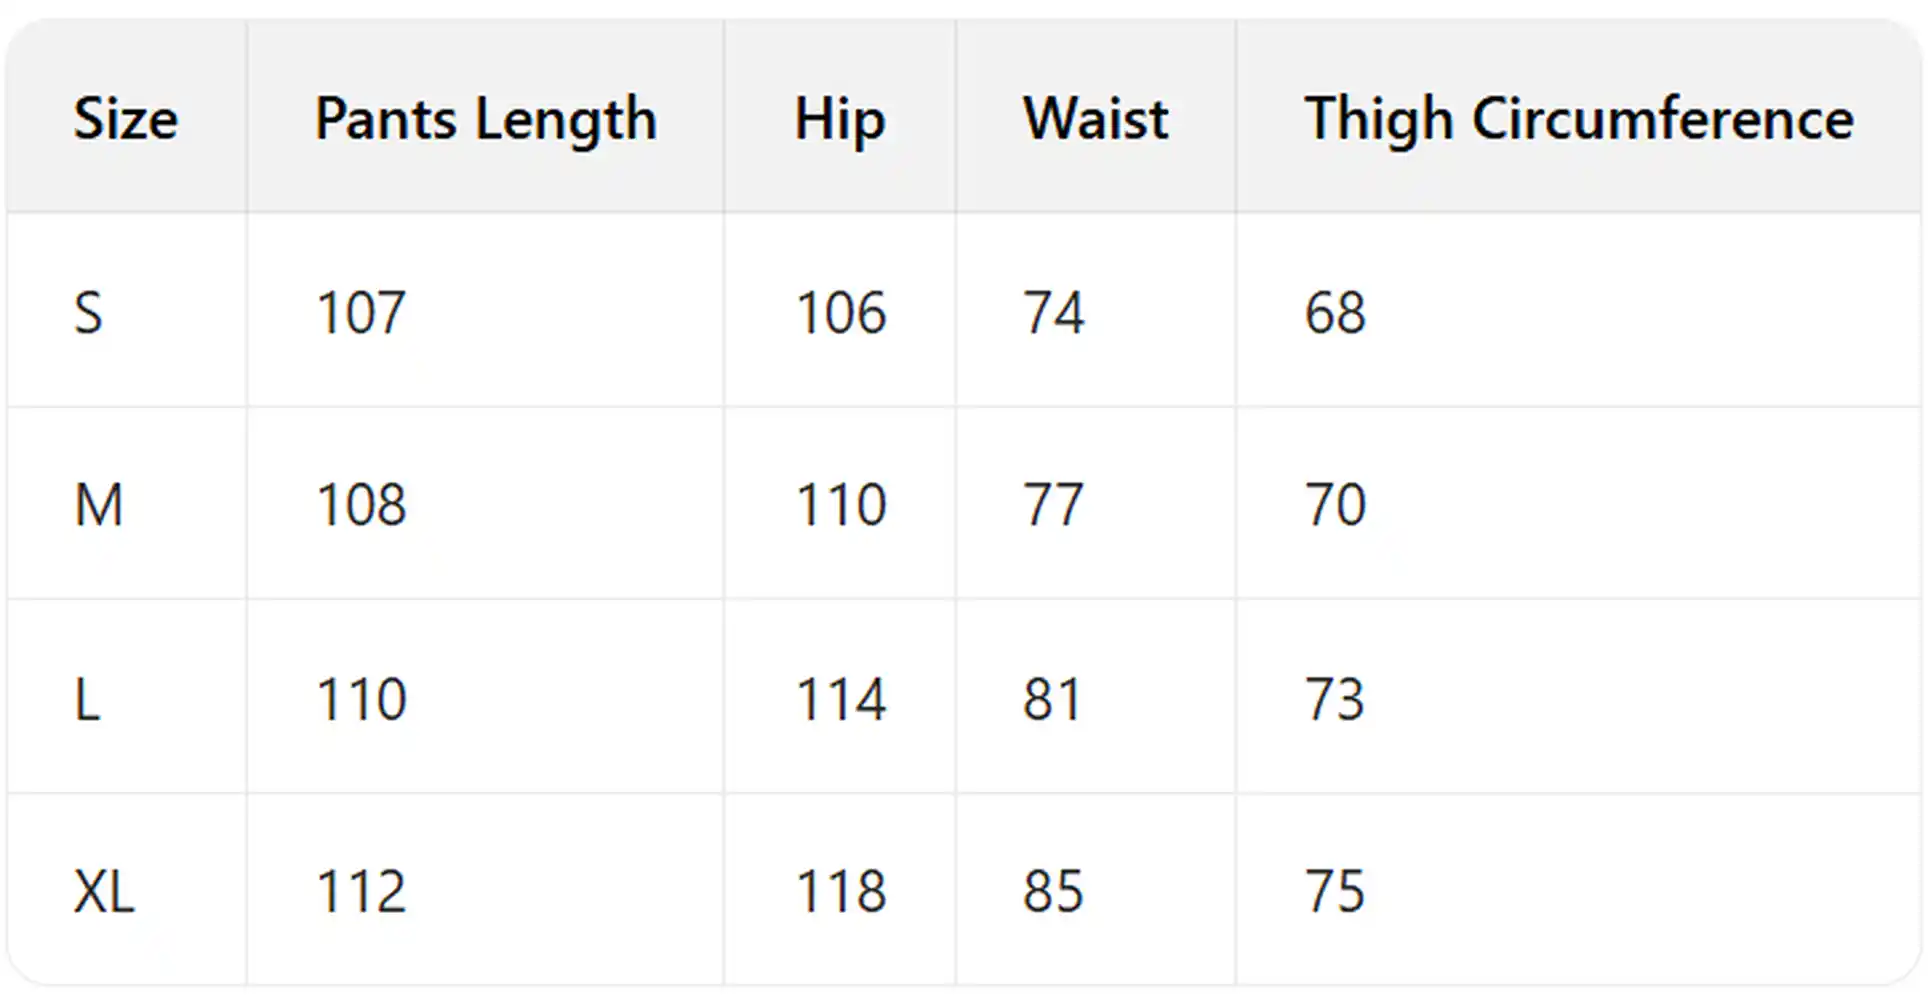Image resolution: width=1928 pixels, height=1000 pixels.
Task: Click waist value 74 for size S
Action: 1053,312
